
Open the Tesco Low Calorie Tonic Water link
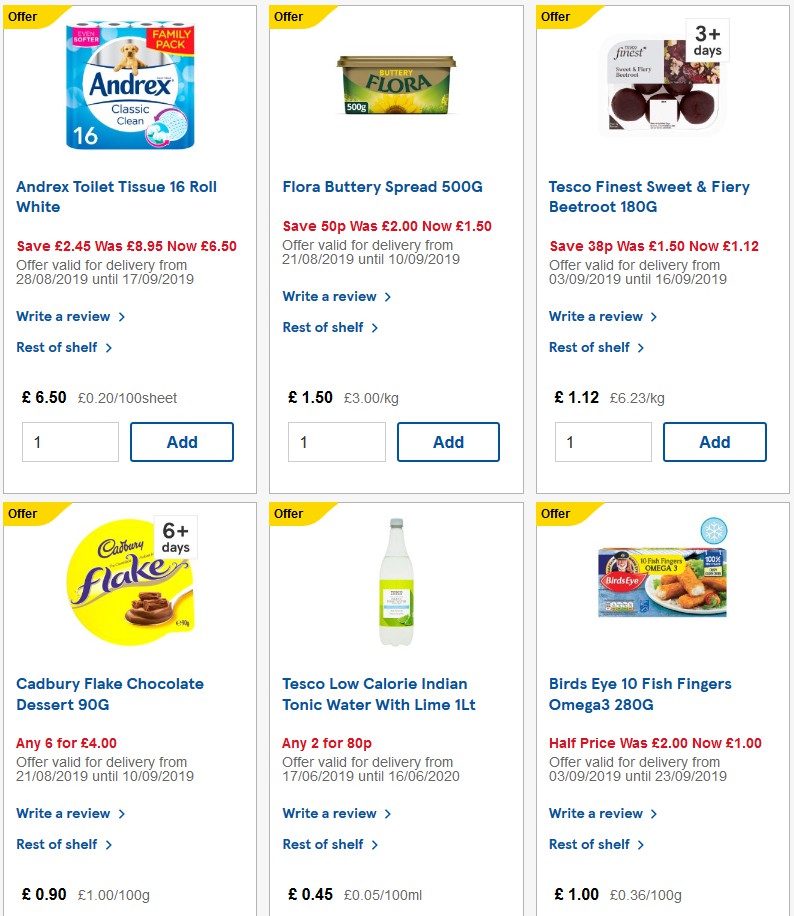point(373,693)
